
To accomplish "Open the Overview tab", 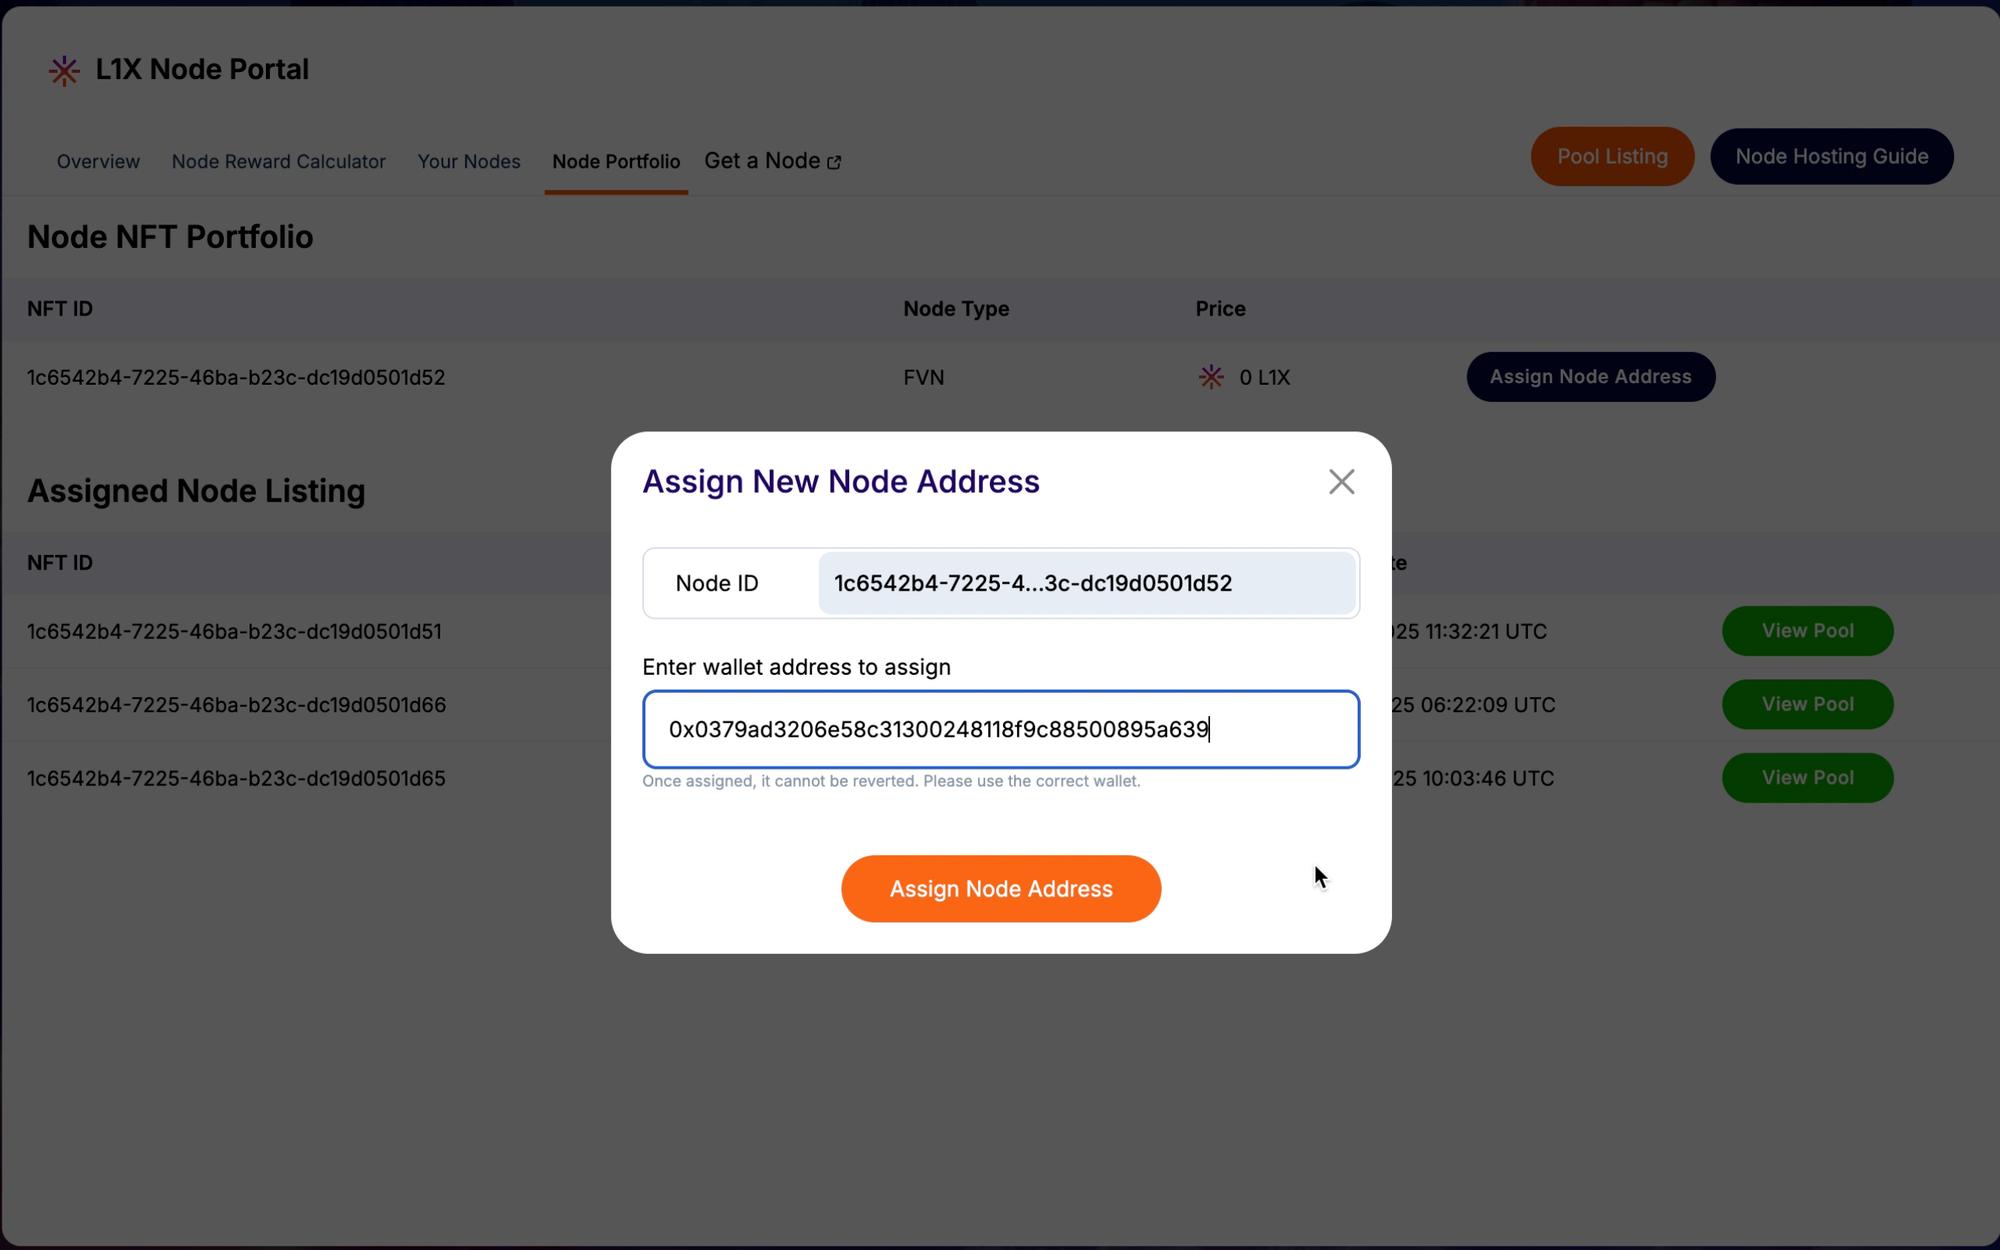I will 98,161.
